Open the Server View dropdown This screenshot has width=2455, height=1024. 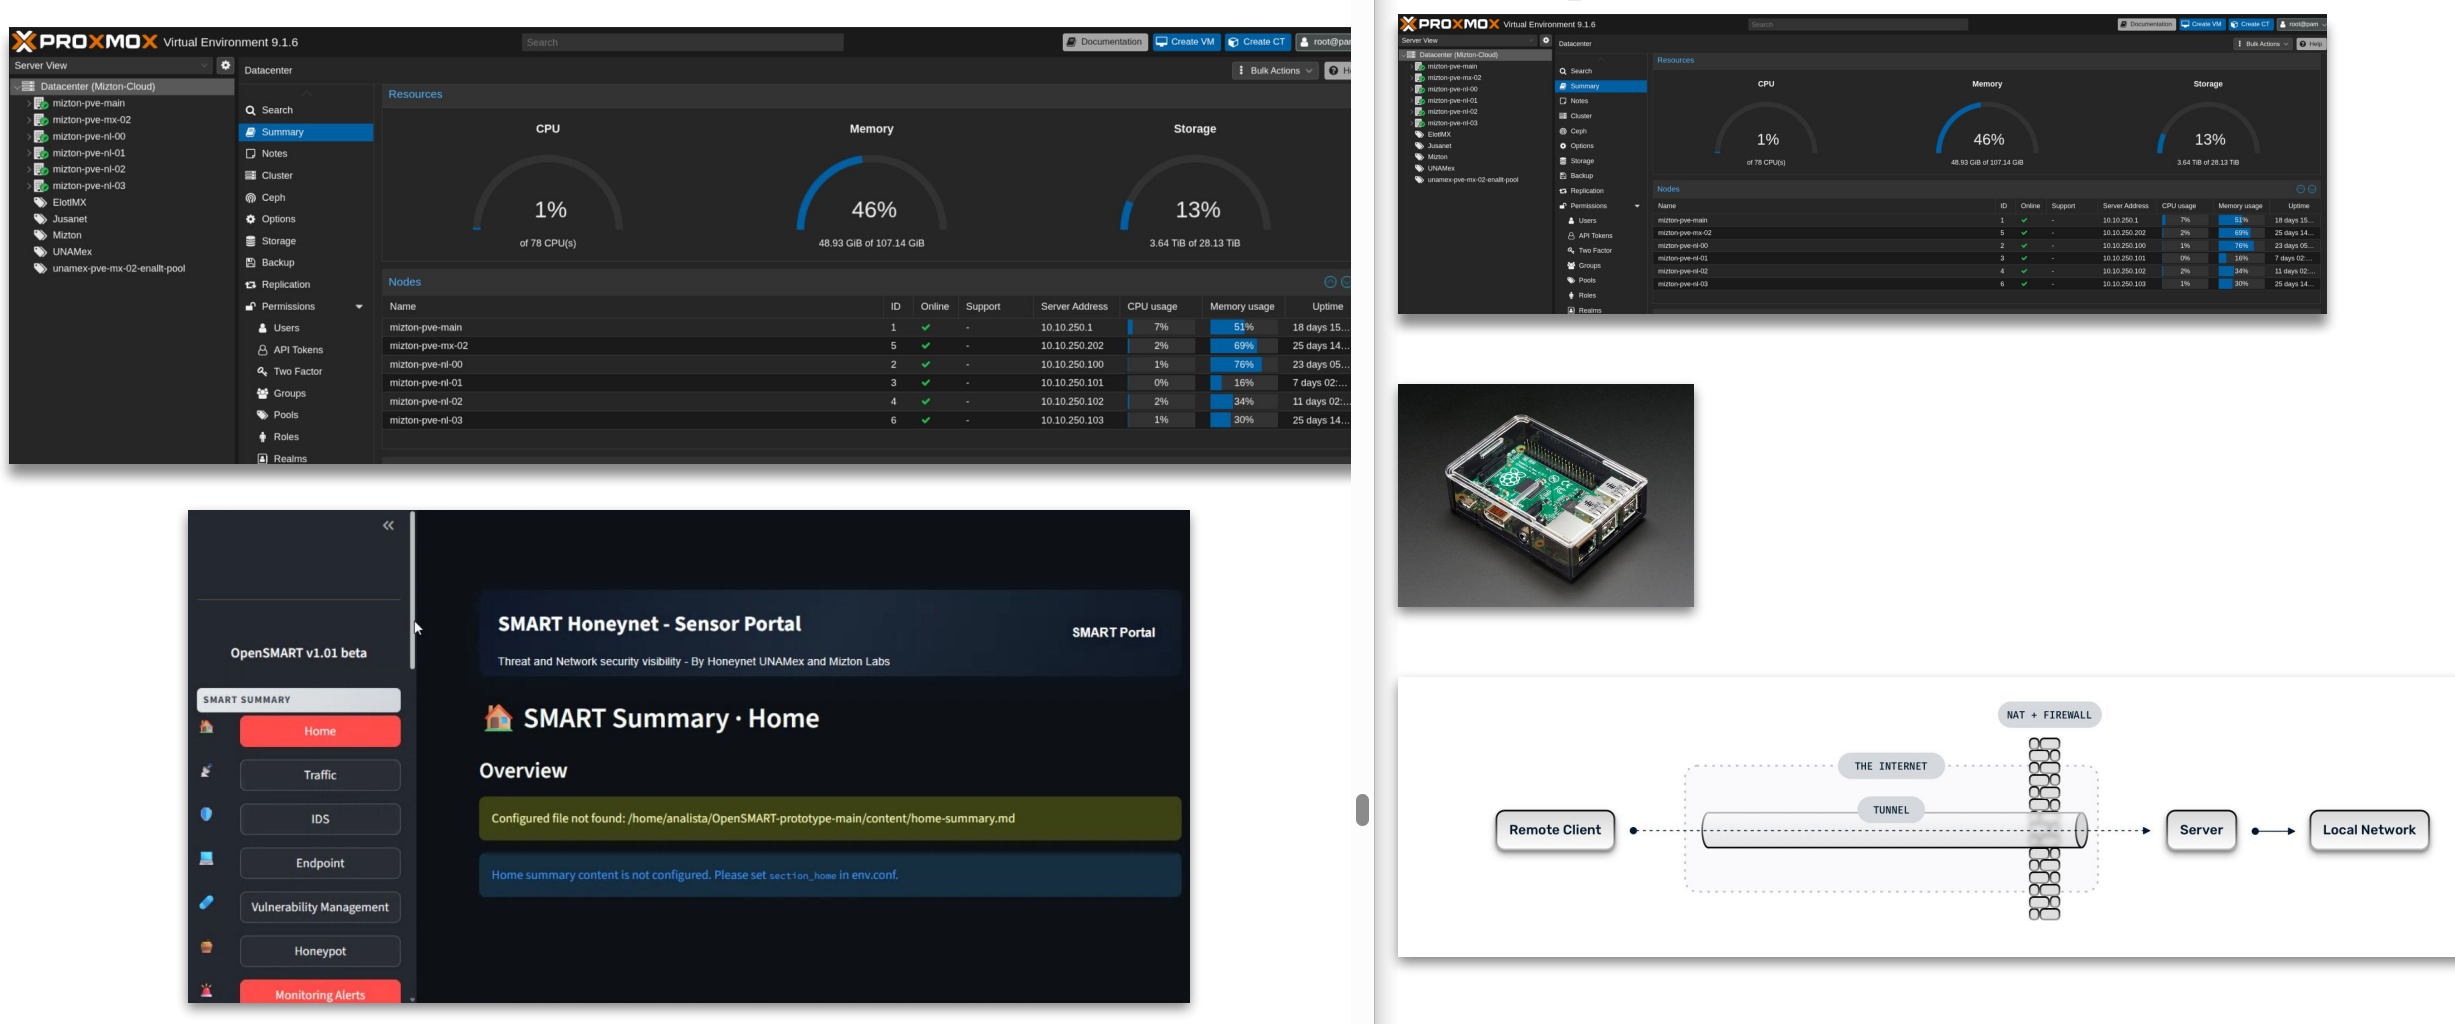point(110,65)
